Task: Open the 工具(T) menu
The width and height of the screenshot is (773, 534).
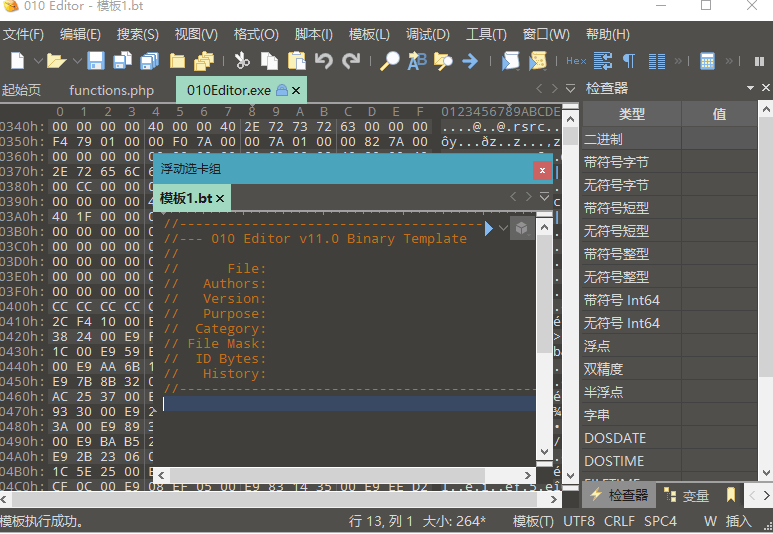Action: (x=487, y=35)
